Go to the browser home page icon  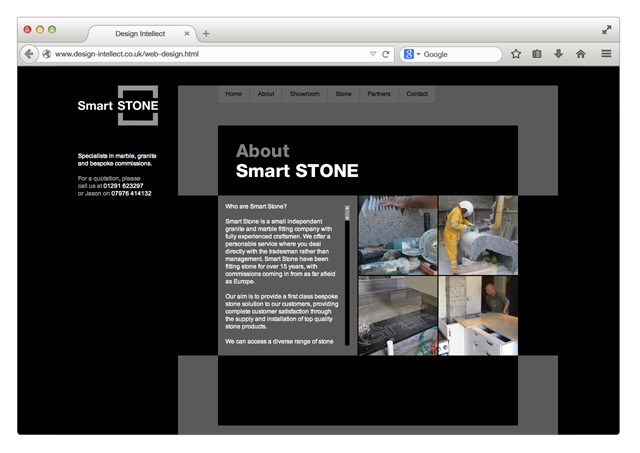tap(580, 54)
